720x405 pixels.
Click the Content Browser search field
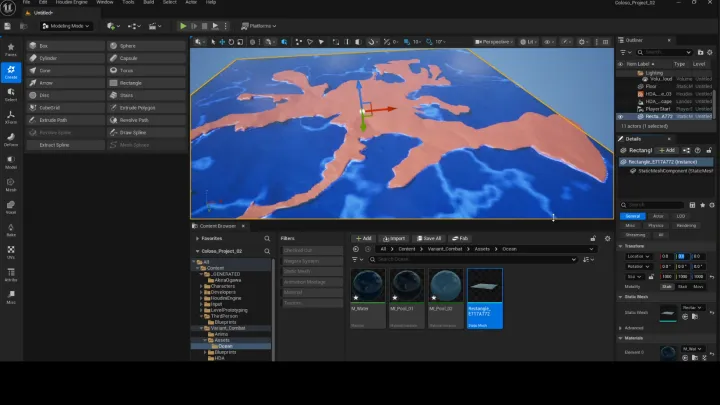click(473, 260)
